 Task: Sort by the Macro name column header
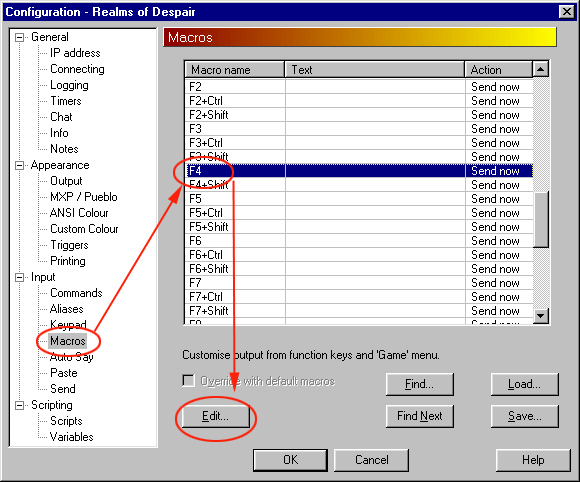(235, 70)
